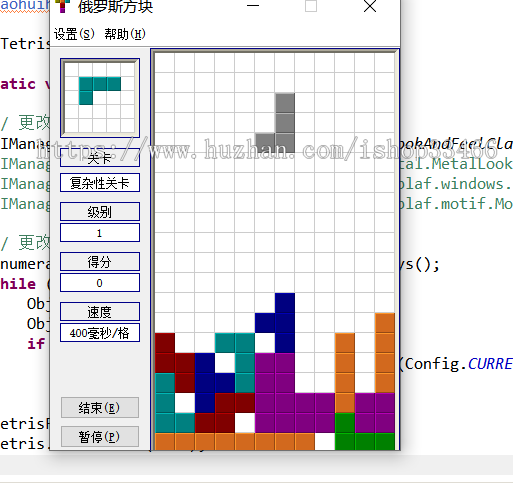Click the 'if' keyword in code editor
The height and width of the screenshot is (483, 513).
pos(36,344)
